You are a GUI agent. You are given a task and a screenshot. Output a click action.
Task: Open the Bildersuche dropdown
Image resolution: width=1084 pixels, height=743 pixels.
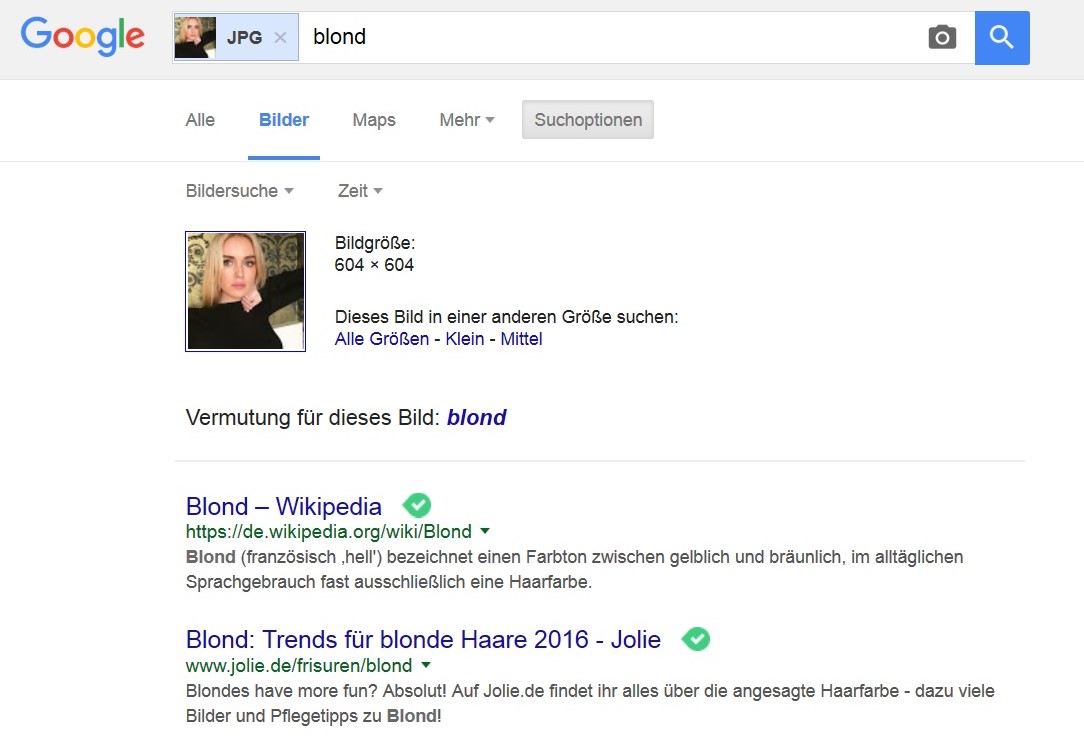[x=239, y=191]
